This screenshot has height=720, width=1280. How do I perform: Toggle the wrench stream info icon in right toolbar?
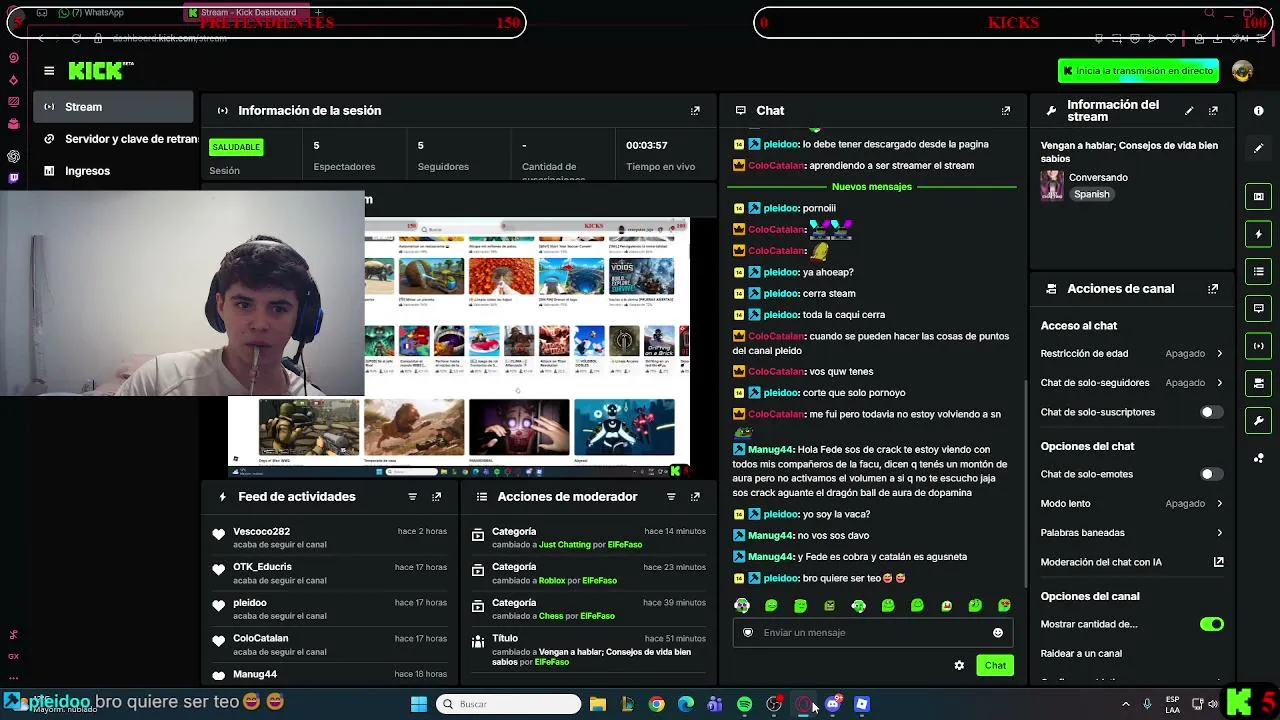(1259, 420)
